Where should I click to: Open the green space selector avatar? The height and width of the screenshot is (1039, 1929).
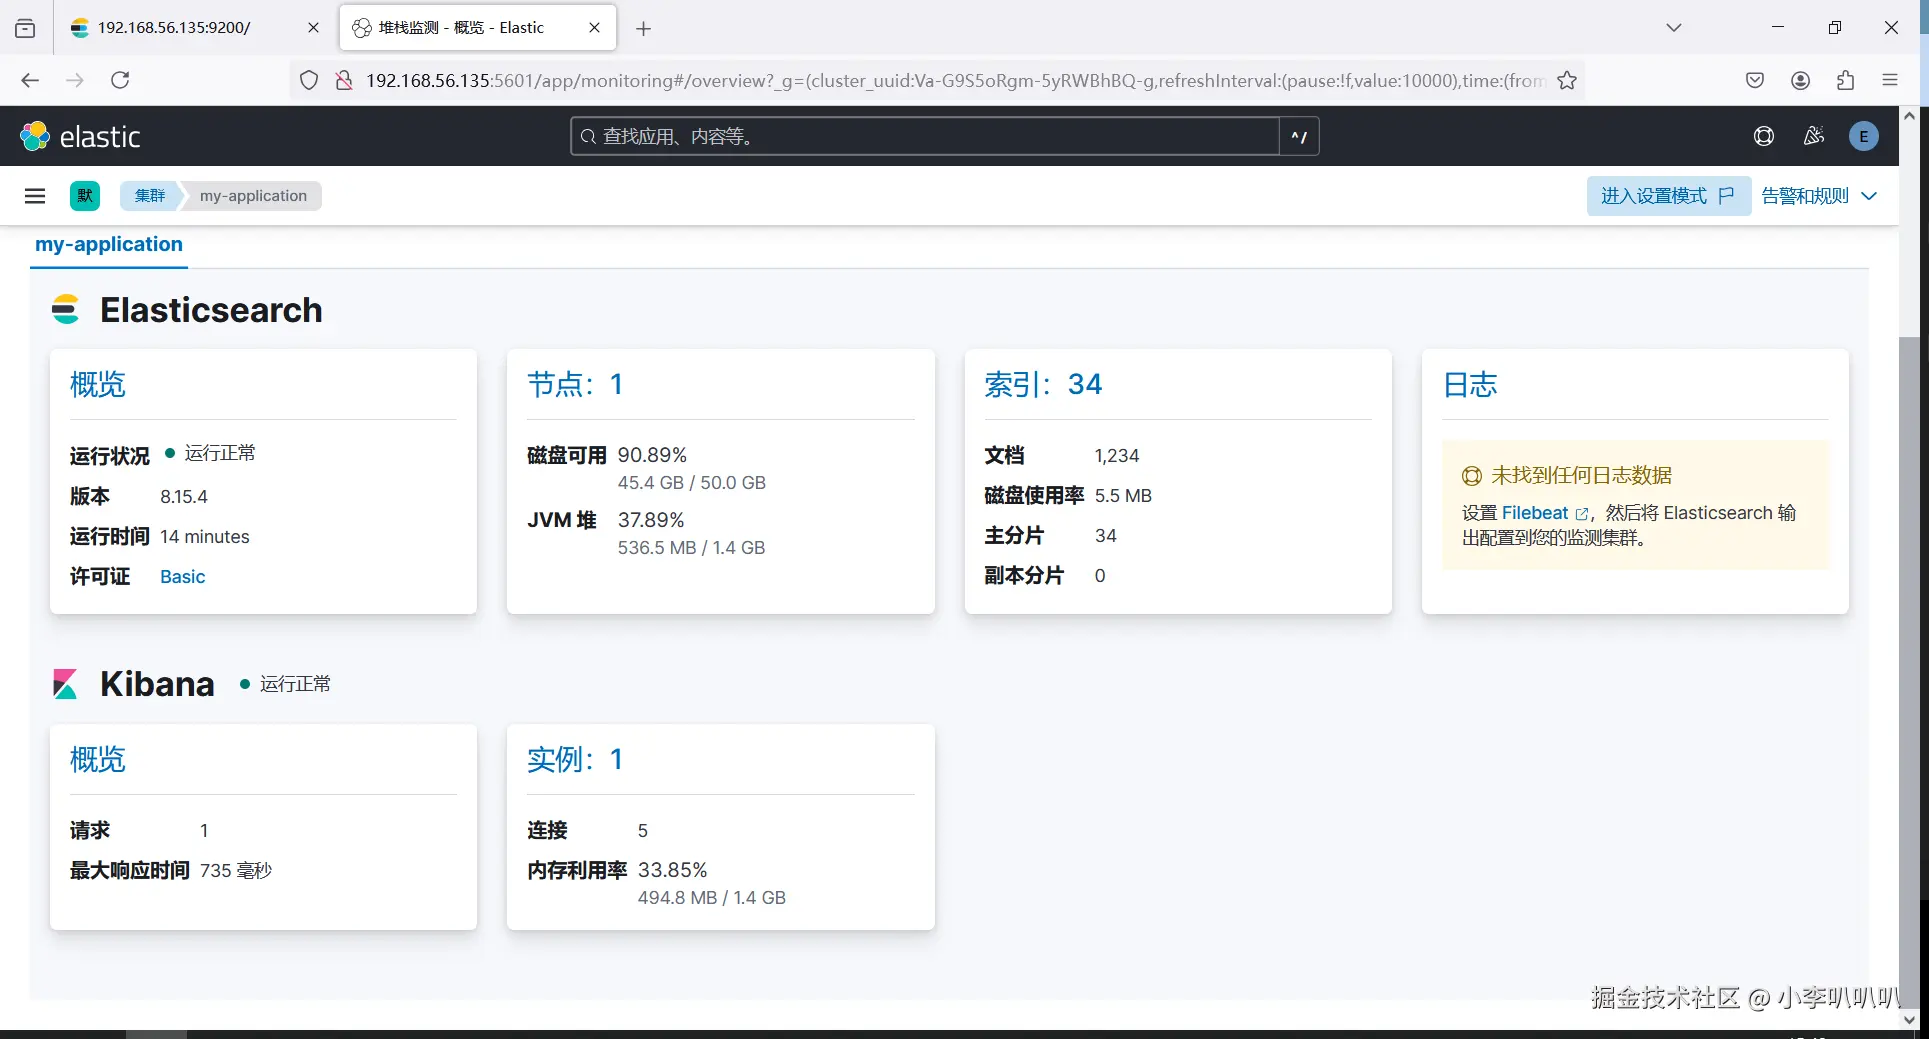point(85,196)
